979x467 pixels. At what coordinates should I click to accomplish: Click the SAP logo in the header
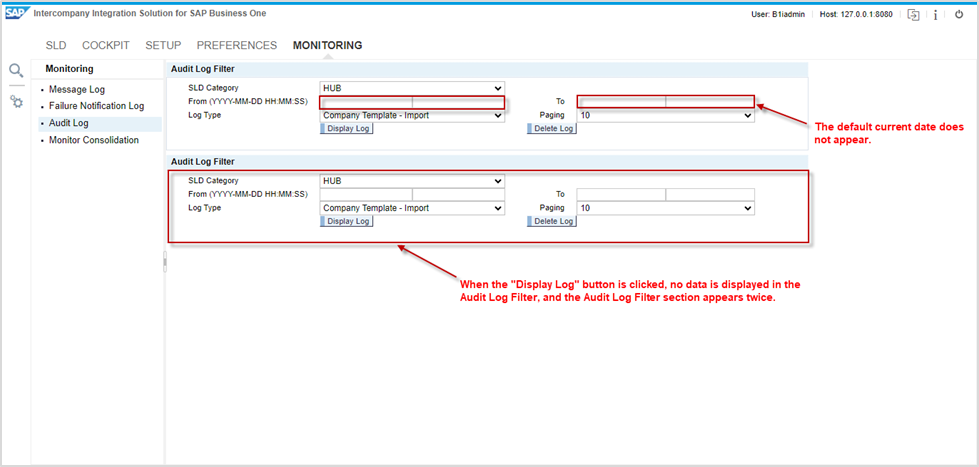coord(16,14)
